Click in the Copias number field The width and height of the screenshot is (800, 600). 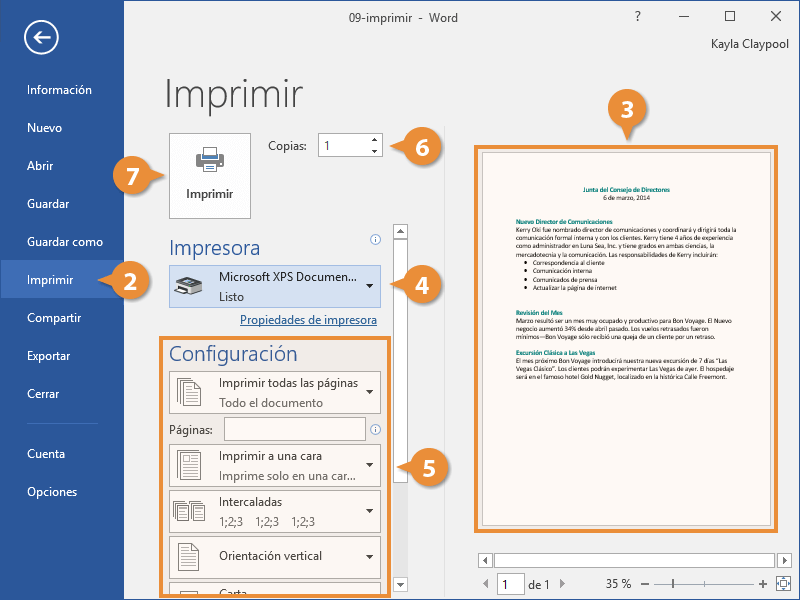(x=343, y=145)
